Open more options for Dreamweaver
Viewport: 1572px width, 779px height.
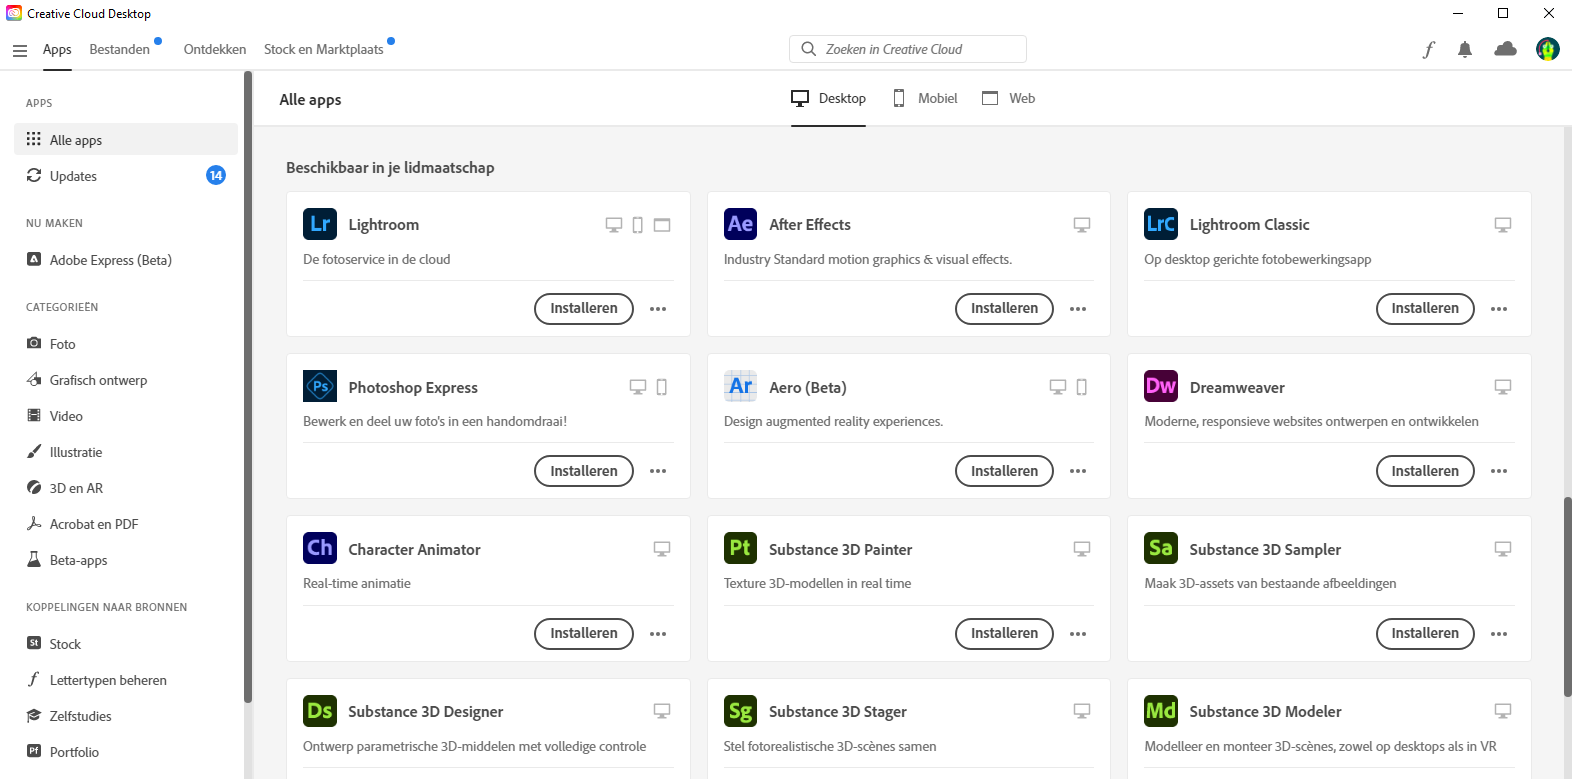click(x=1499, y=471)
